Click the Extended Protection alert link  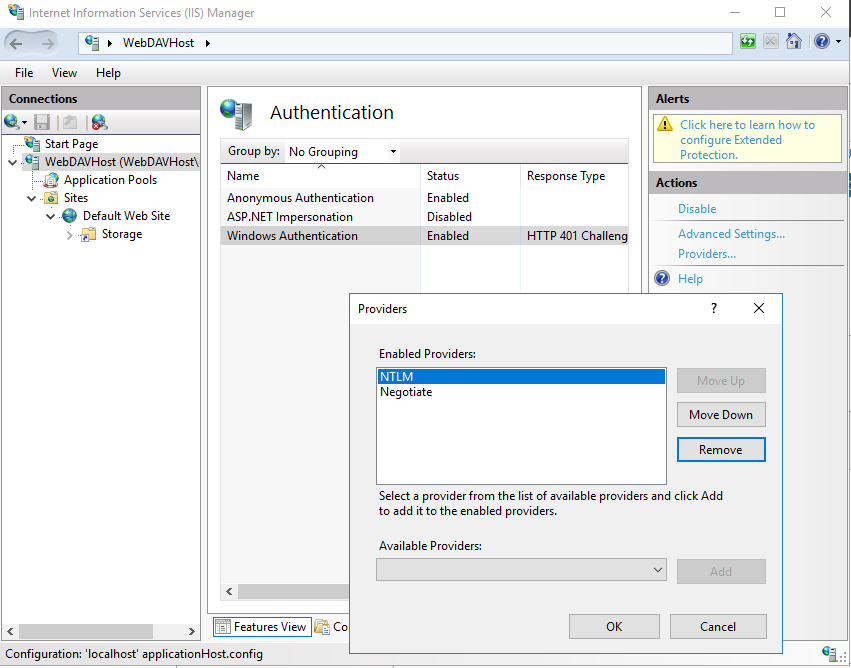747,139
